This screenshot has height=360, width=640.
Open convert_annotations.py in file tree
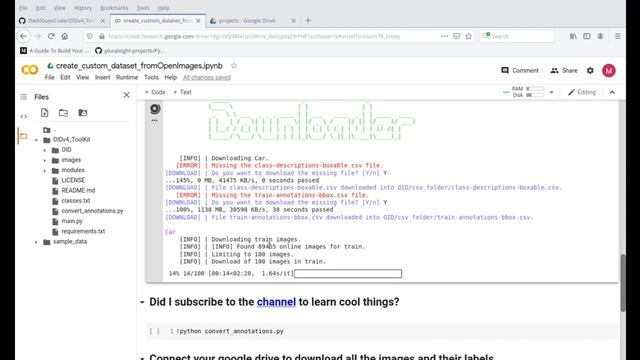92,211
